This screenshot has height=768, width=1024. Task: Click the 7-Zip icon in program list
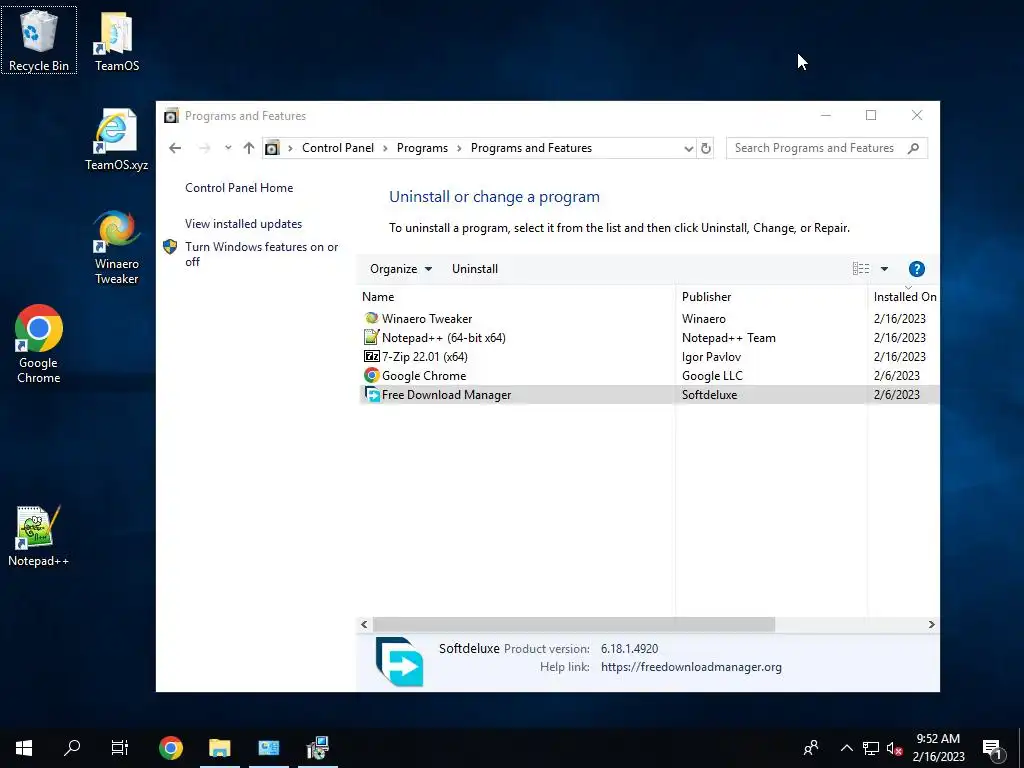click(372, 357)
